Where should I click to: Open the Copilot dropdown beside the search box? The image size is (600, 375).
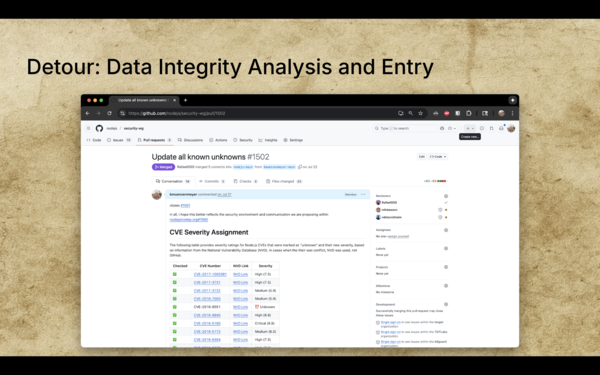coord(452,128)
